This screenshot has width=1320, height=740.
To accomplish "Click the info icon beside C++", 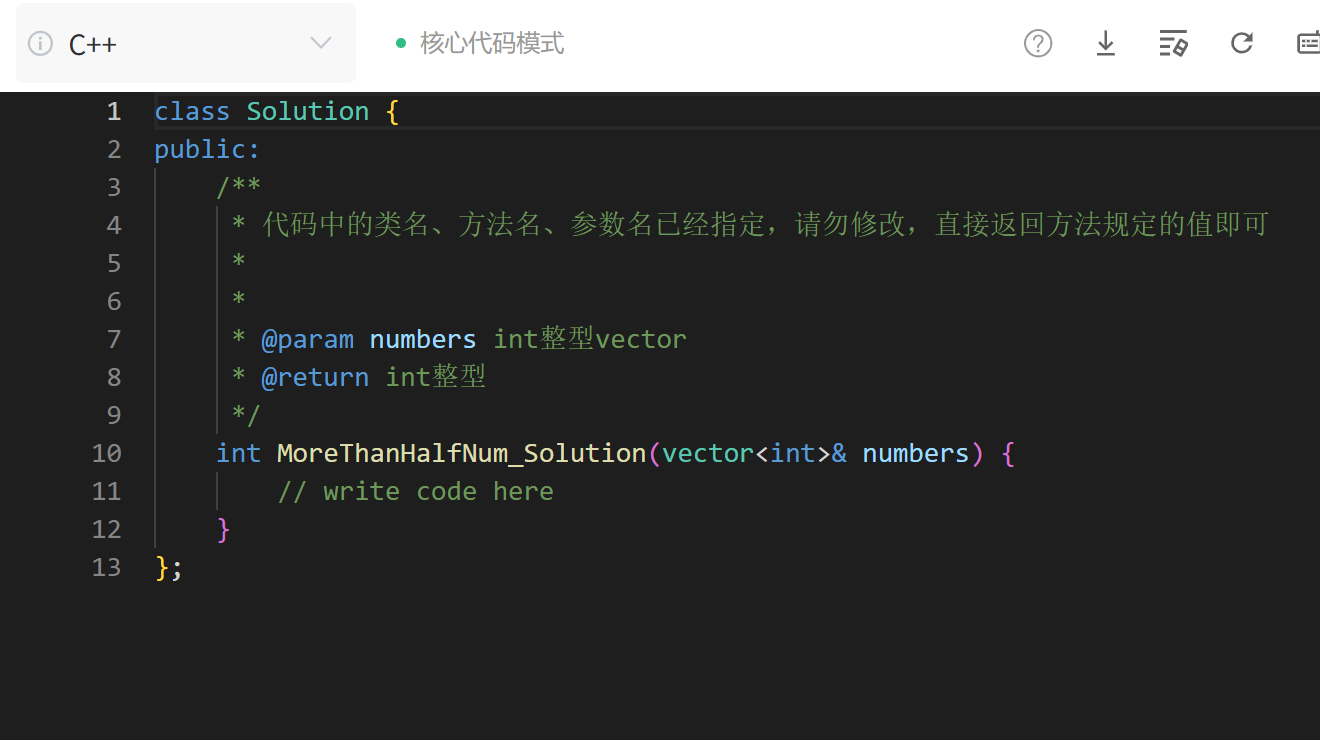I will tap(40, 43).
